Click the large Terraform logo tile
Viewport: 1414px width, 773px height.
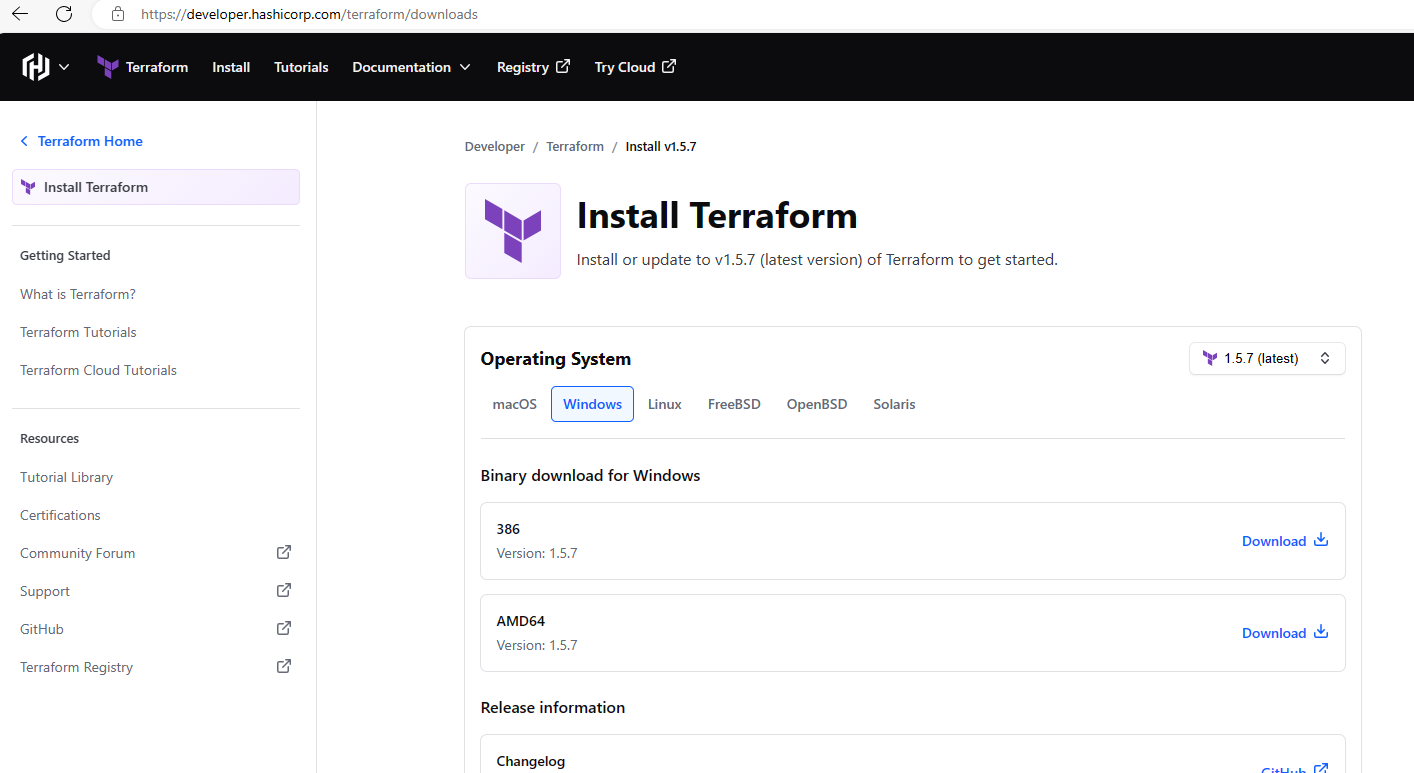point(513,231)
